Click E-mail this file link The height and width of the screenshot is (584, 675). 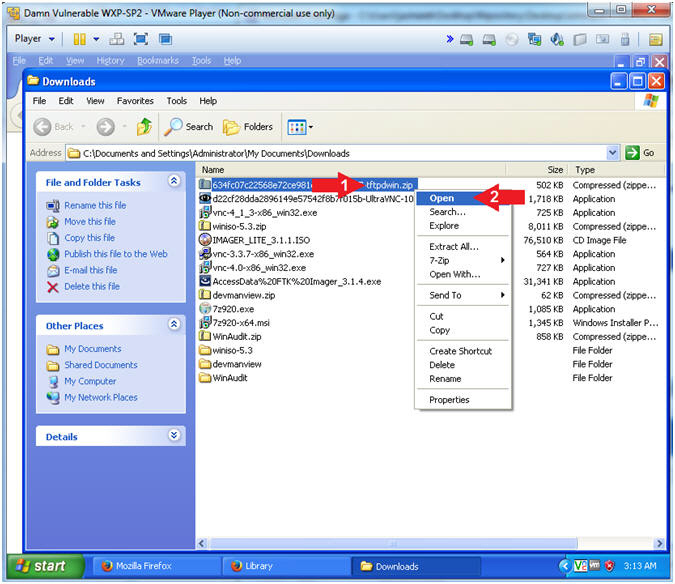[x=91, y=270]
